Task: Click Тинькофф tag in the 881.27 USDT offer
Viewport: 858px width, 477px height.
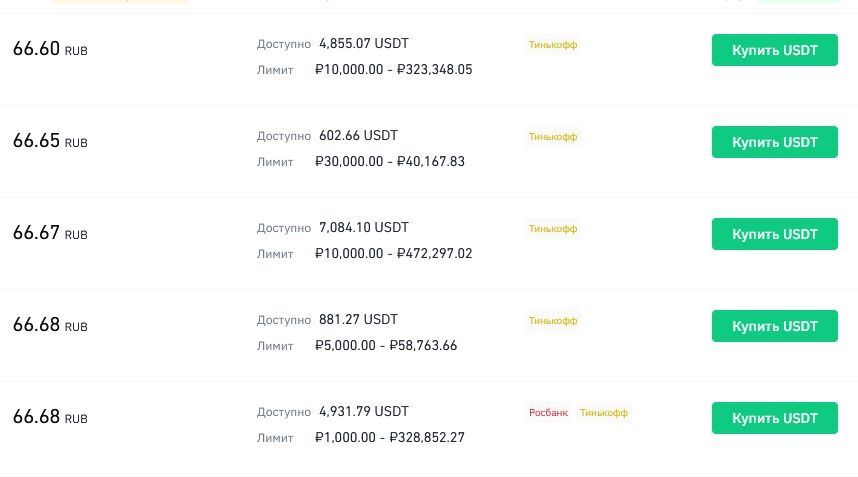Action: 553,321
